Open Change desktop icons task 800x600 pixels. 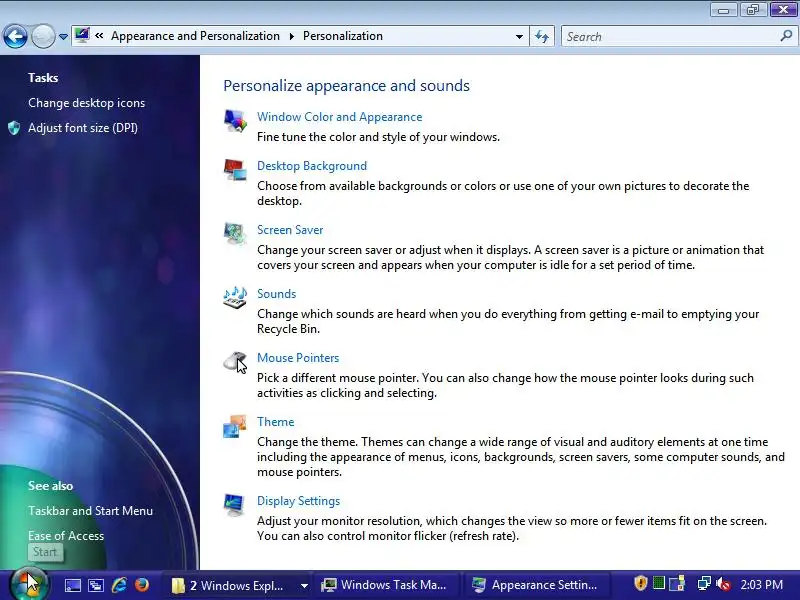(x=87, y=103)
